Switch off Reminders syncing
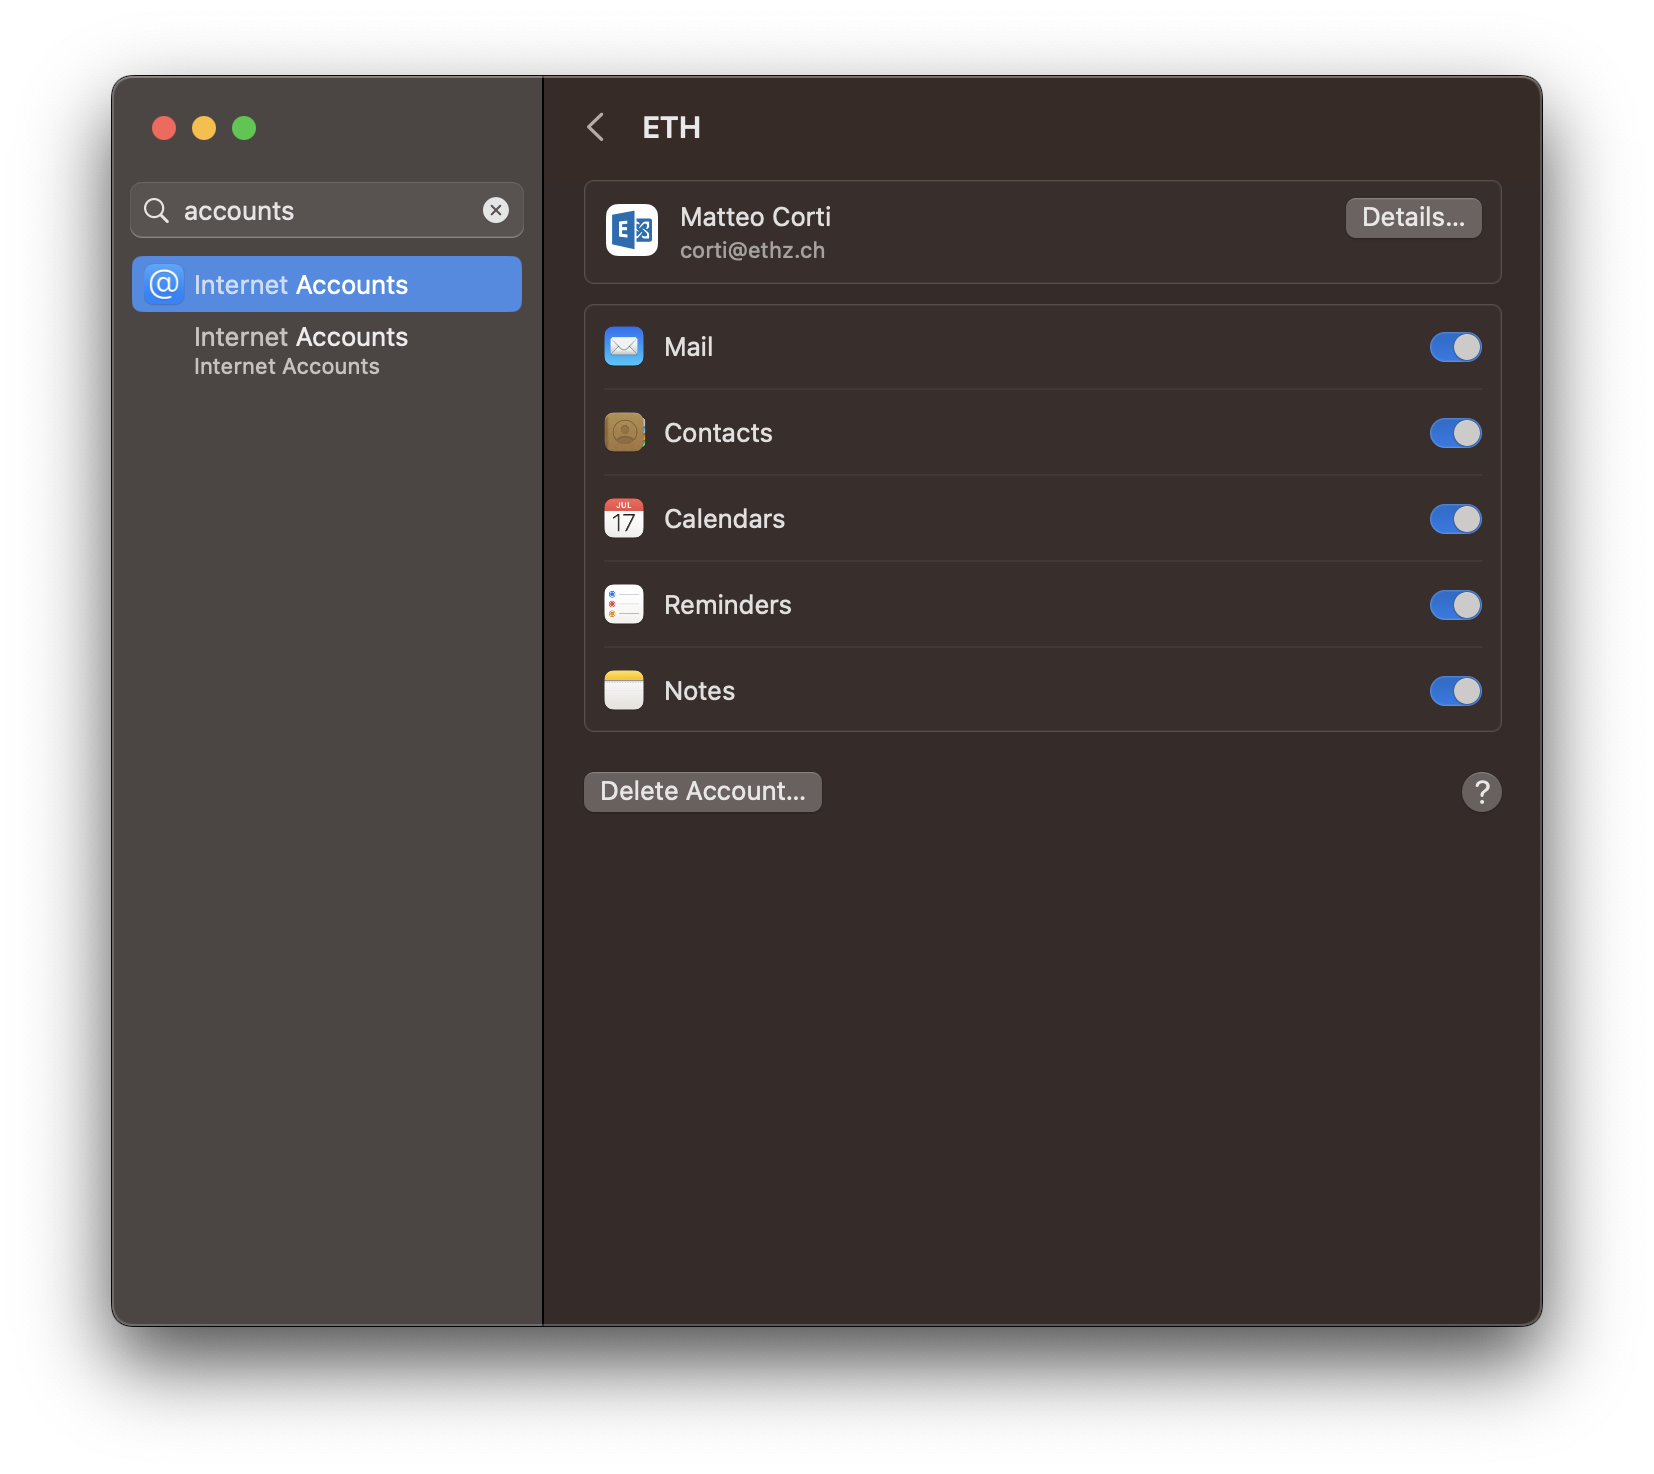 click(x=1456, y=605)
